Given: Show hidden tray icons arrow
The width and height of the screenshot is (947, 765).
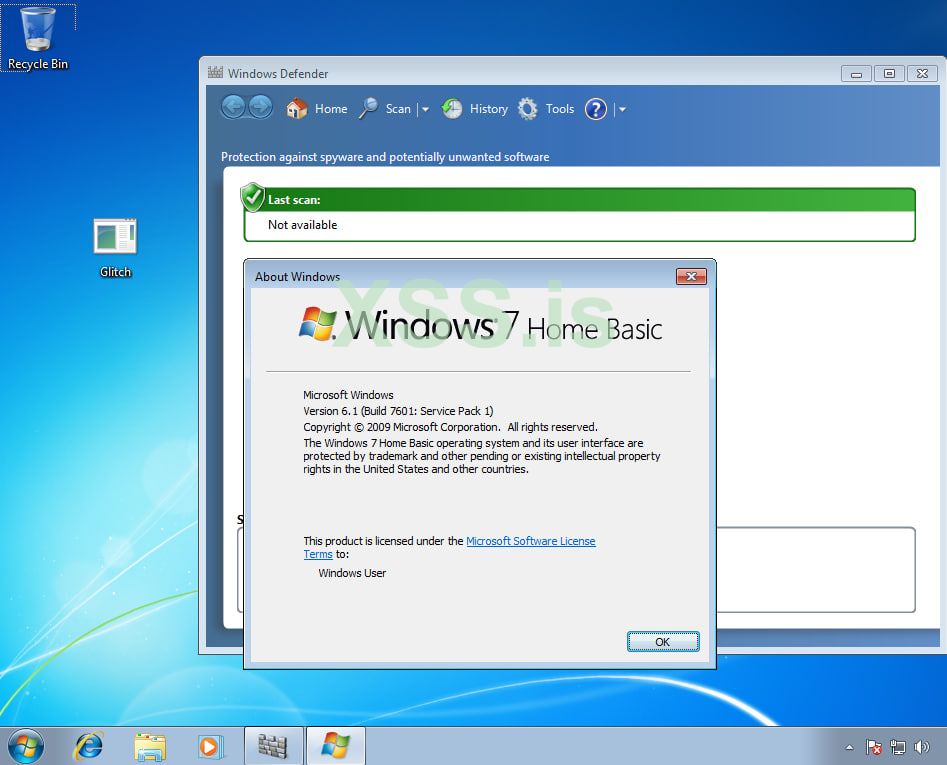Looking at the screenshot, I should pyautogui.click(x=849, y=747).
